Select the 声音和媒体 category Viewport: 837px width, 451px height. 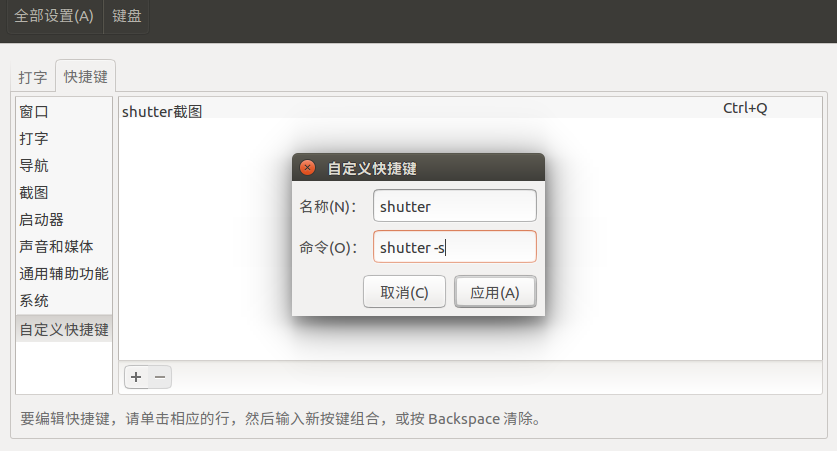(64, 247)
